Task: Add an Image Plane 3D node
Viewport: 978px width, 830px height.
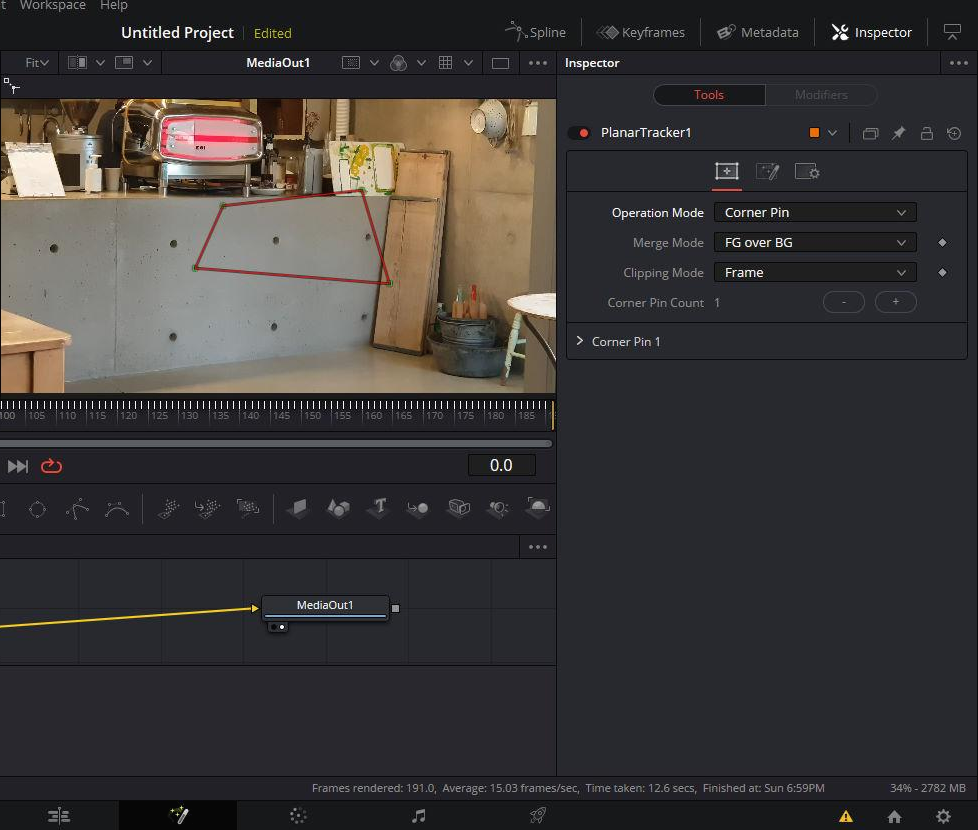Action: [x=298, y=509]
